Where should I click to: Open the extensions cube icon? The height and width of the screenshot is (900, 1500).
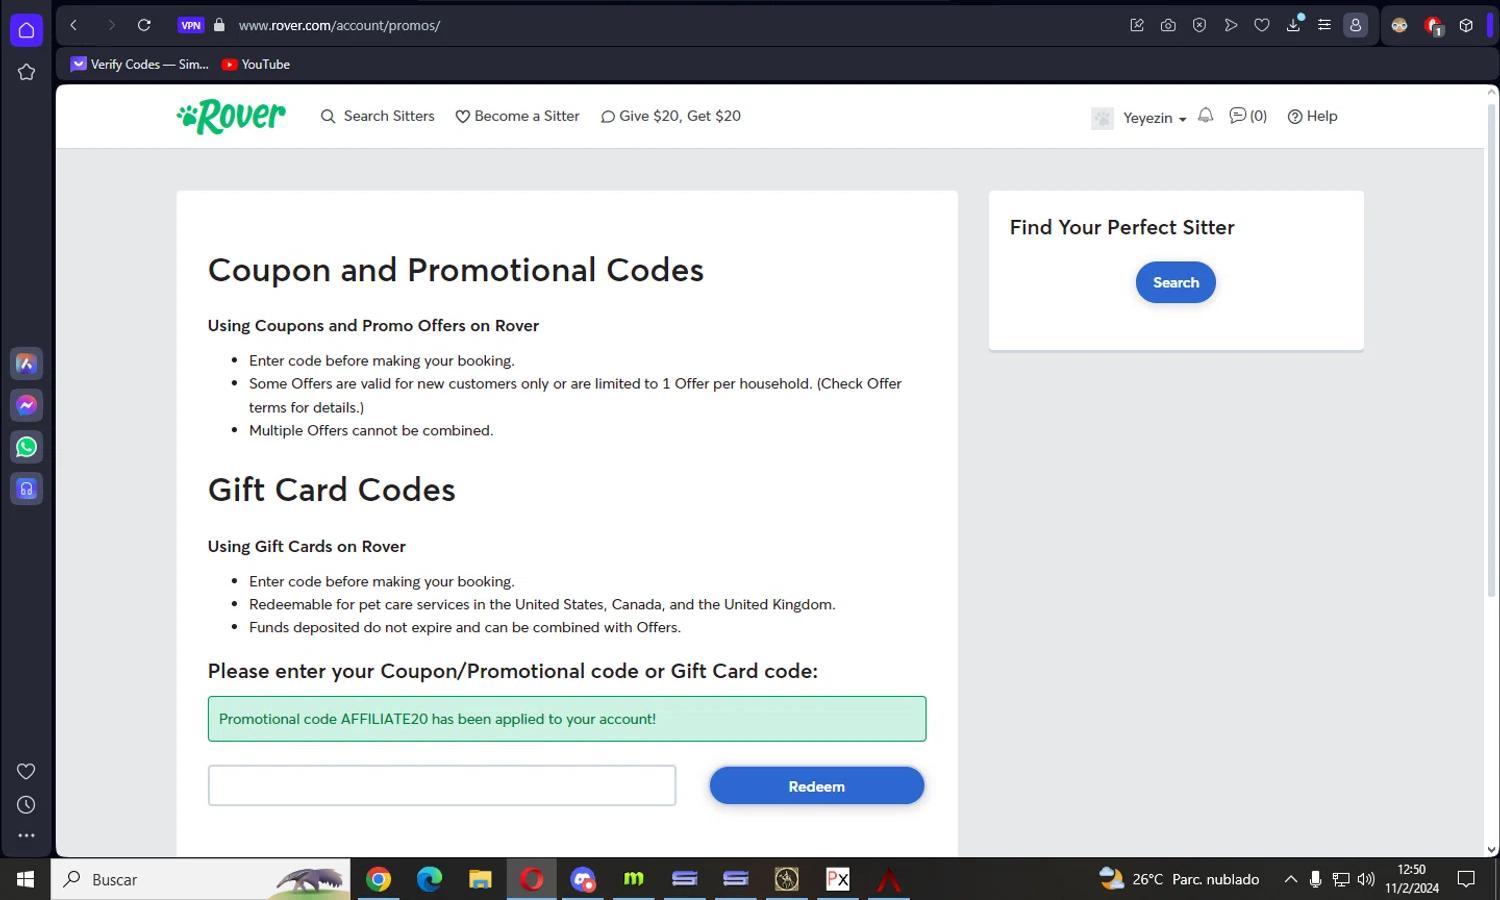pos(1466,25)
